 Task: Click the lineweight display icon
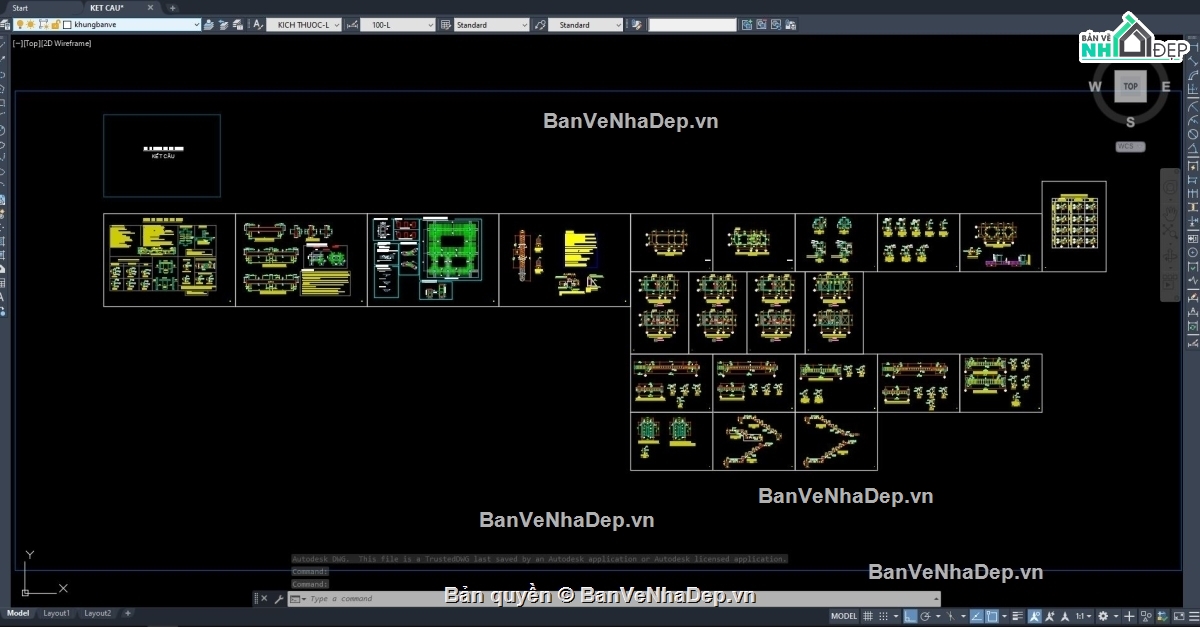[1018, 616]
